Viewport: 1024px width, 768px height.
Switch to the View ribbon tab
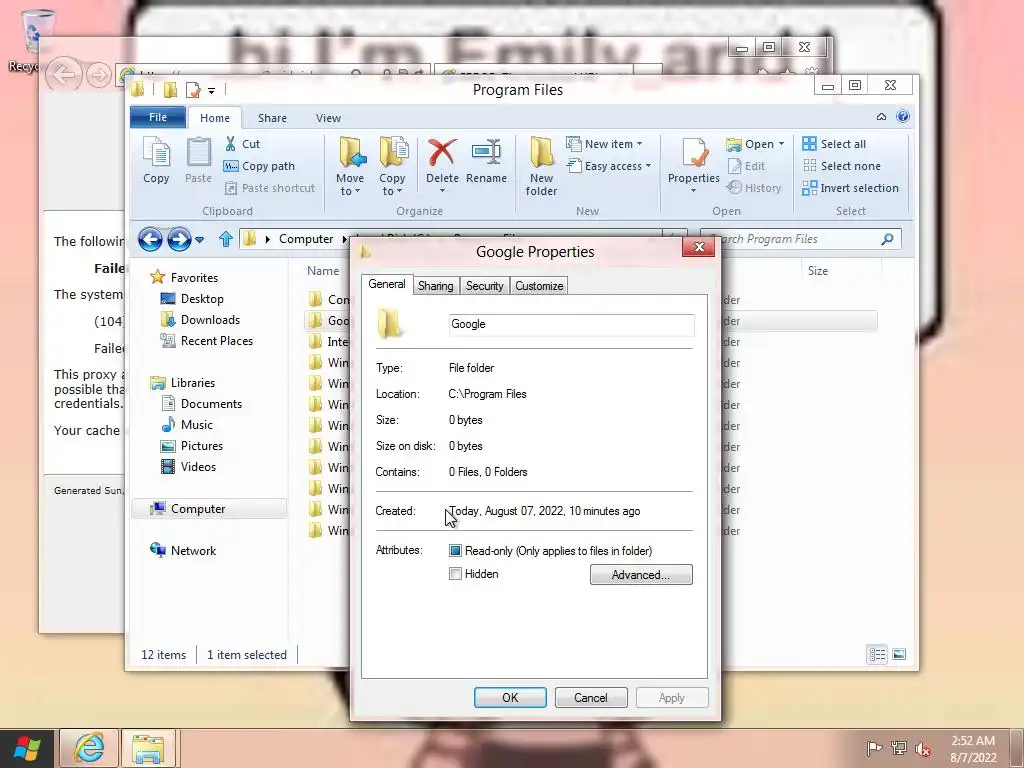328,118
